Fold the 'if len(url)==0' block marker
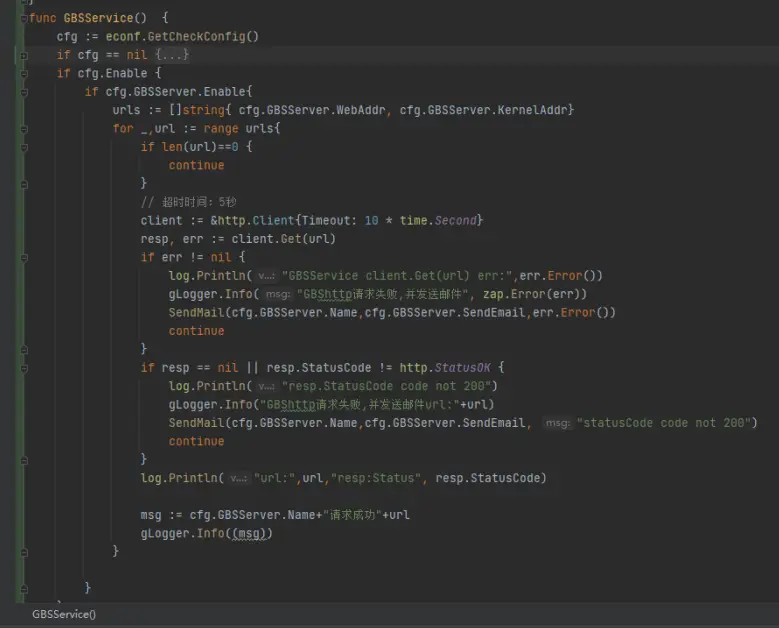Image resolution: width=779 pixels, height=628 pixels. tap(22, 147)
